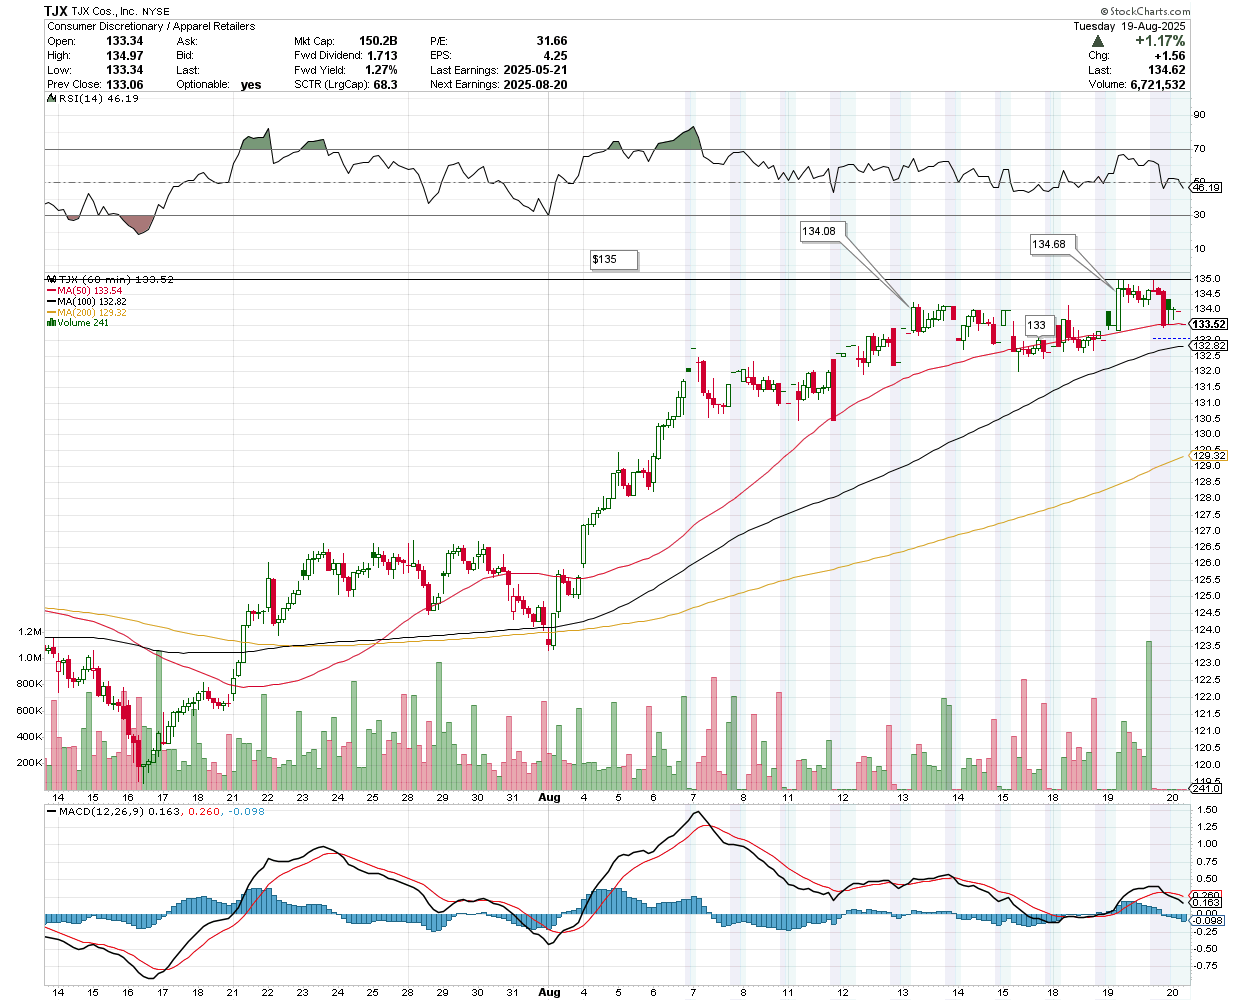
Task: Click the green up-arrow beside +1.17%
Action: click(1098, 41)
